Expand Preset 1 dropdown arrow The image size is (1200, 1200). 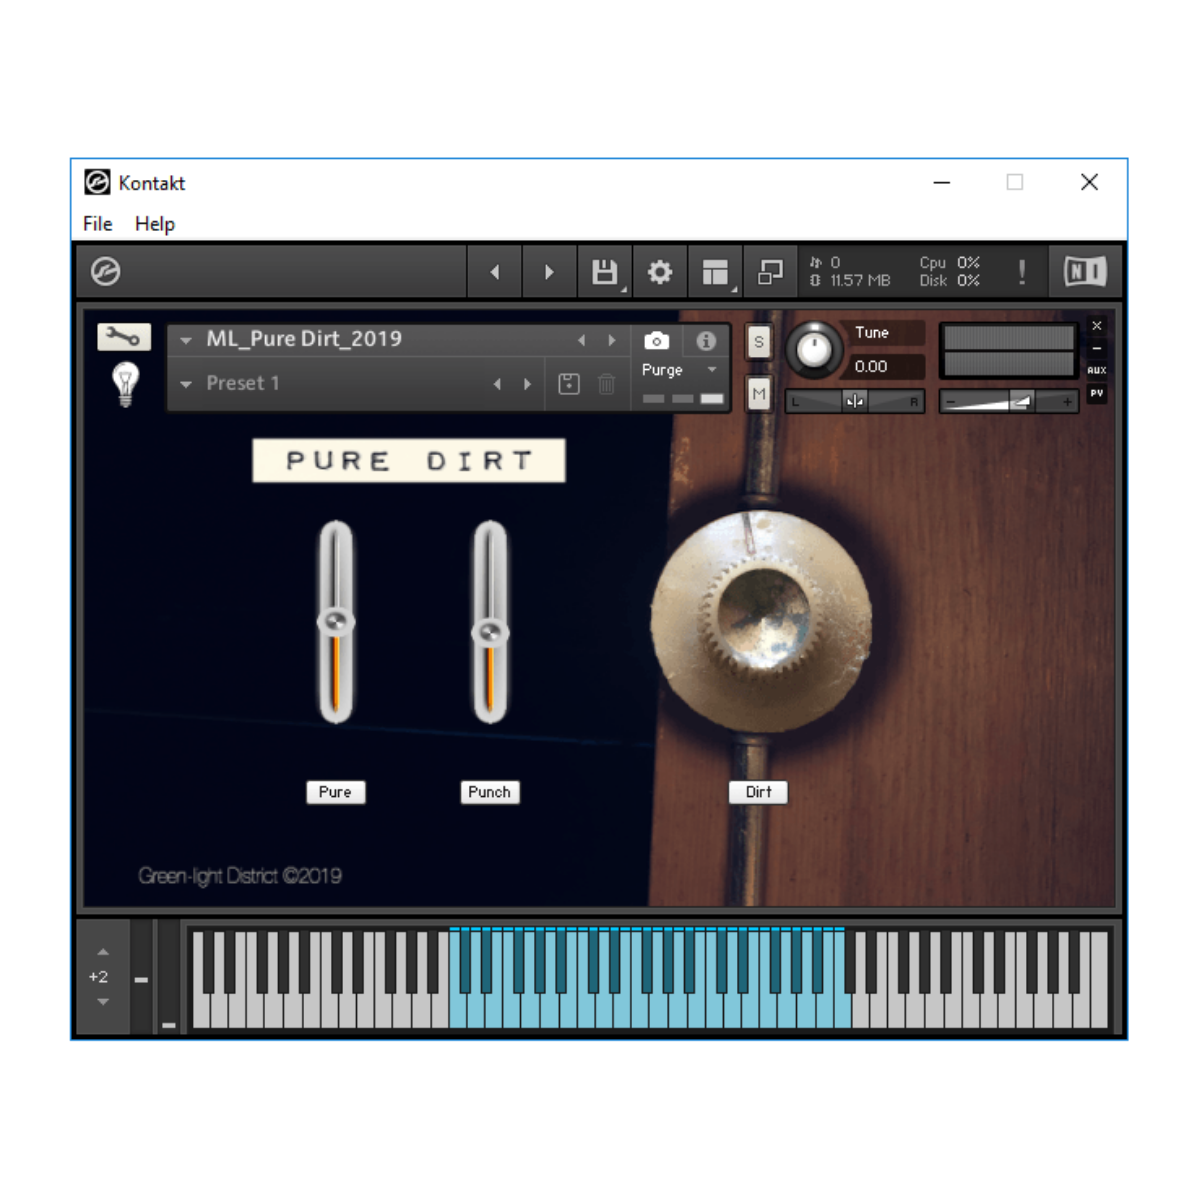pos(186,384)
